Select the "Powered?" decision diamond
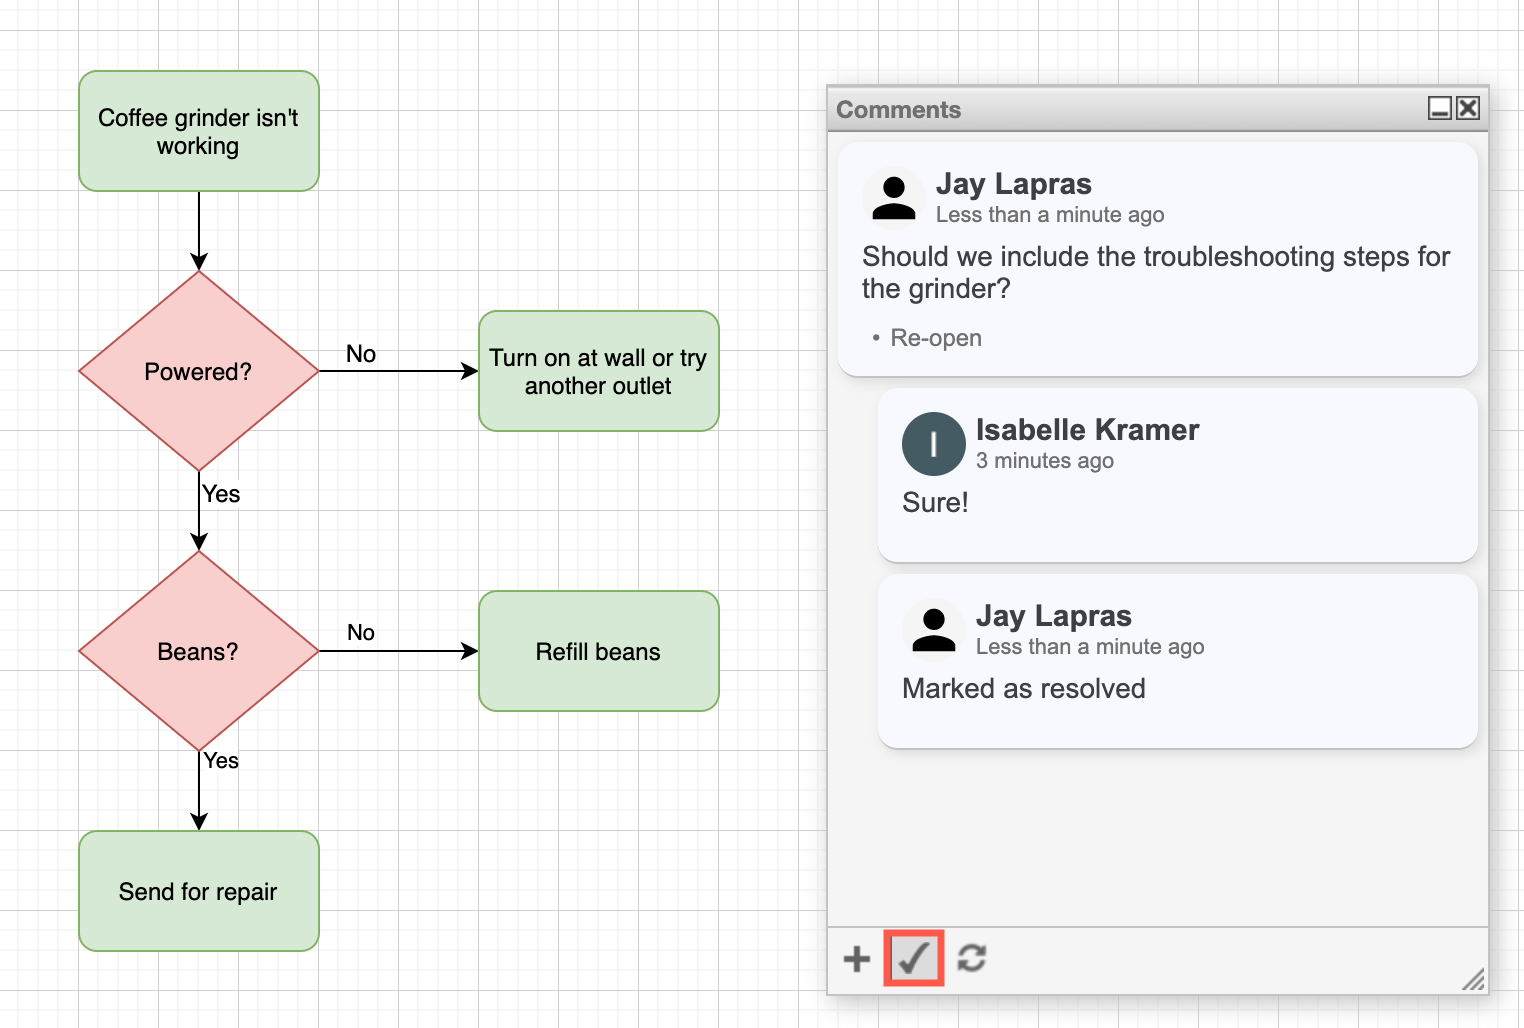Viewport: 1524px width, 1028px height. [x=198, y=371]
